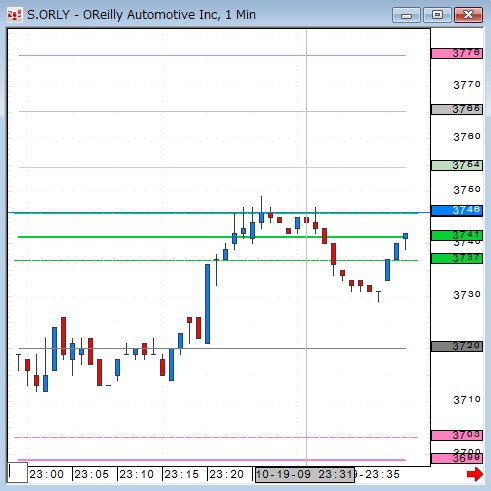Click the pink 3688 price label
The width and height of the screenshot is (491, 491).
pyautogui.click(x=457, y=458)
